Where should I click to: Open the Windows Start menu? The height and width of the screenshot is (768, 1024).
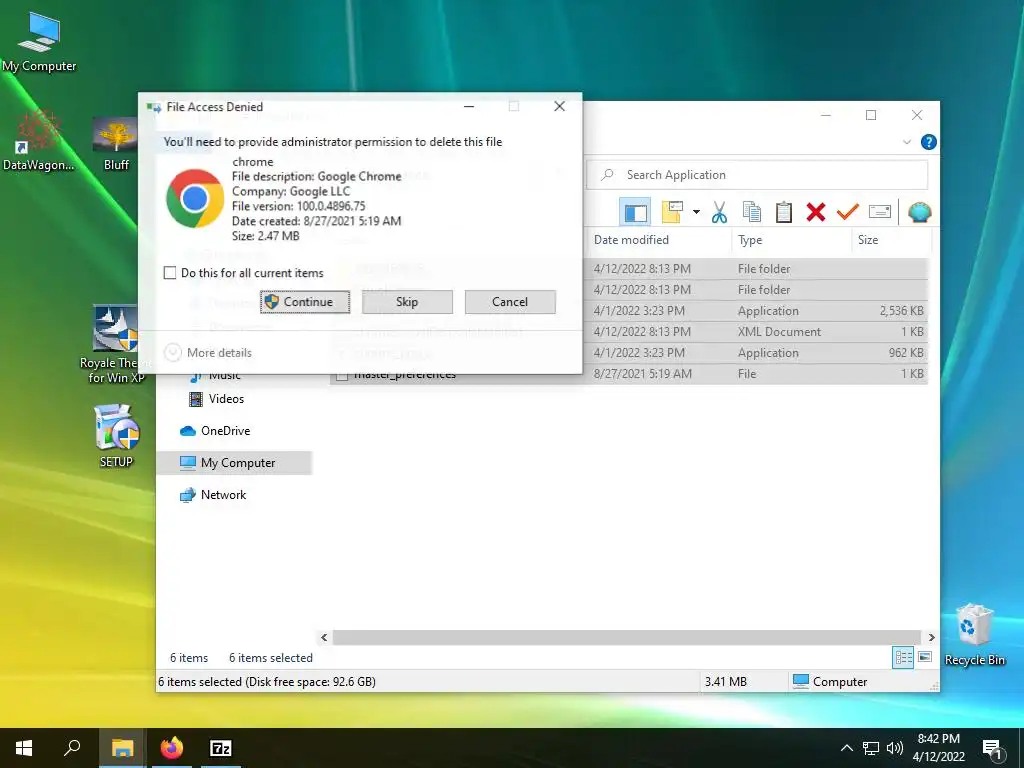pos(24,748)
